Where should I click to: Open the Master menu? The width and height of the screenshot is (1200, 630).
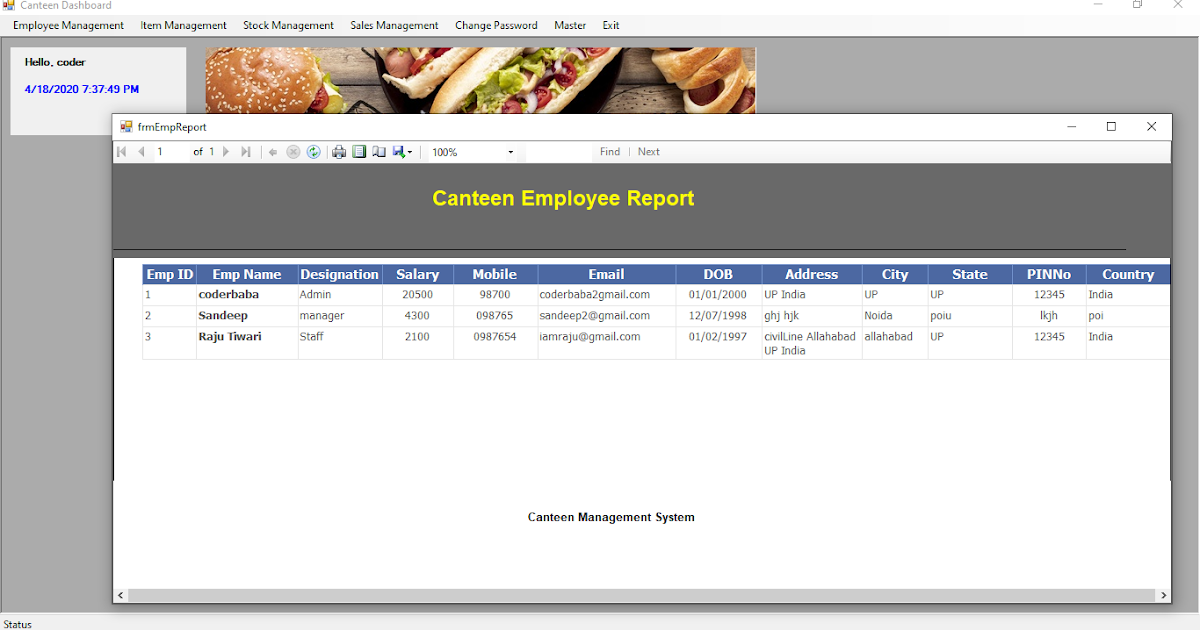[x=569, y=25]
